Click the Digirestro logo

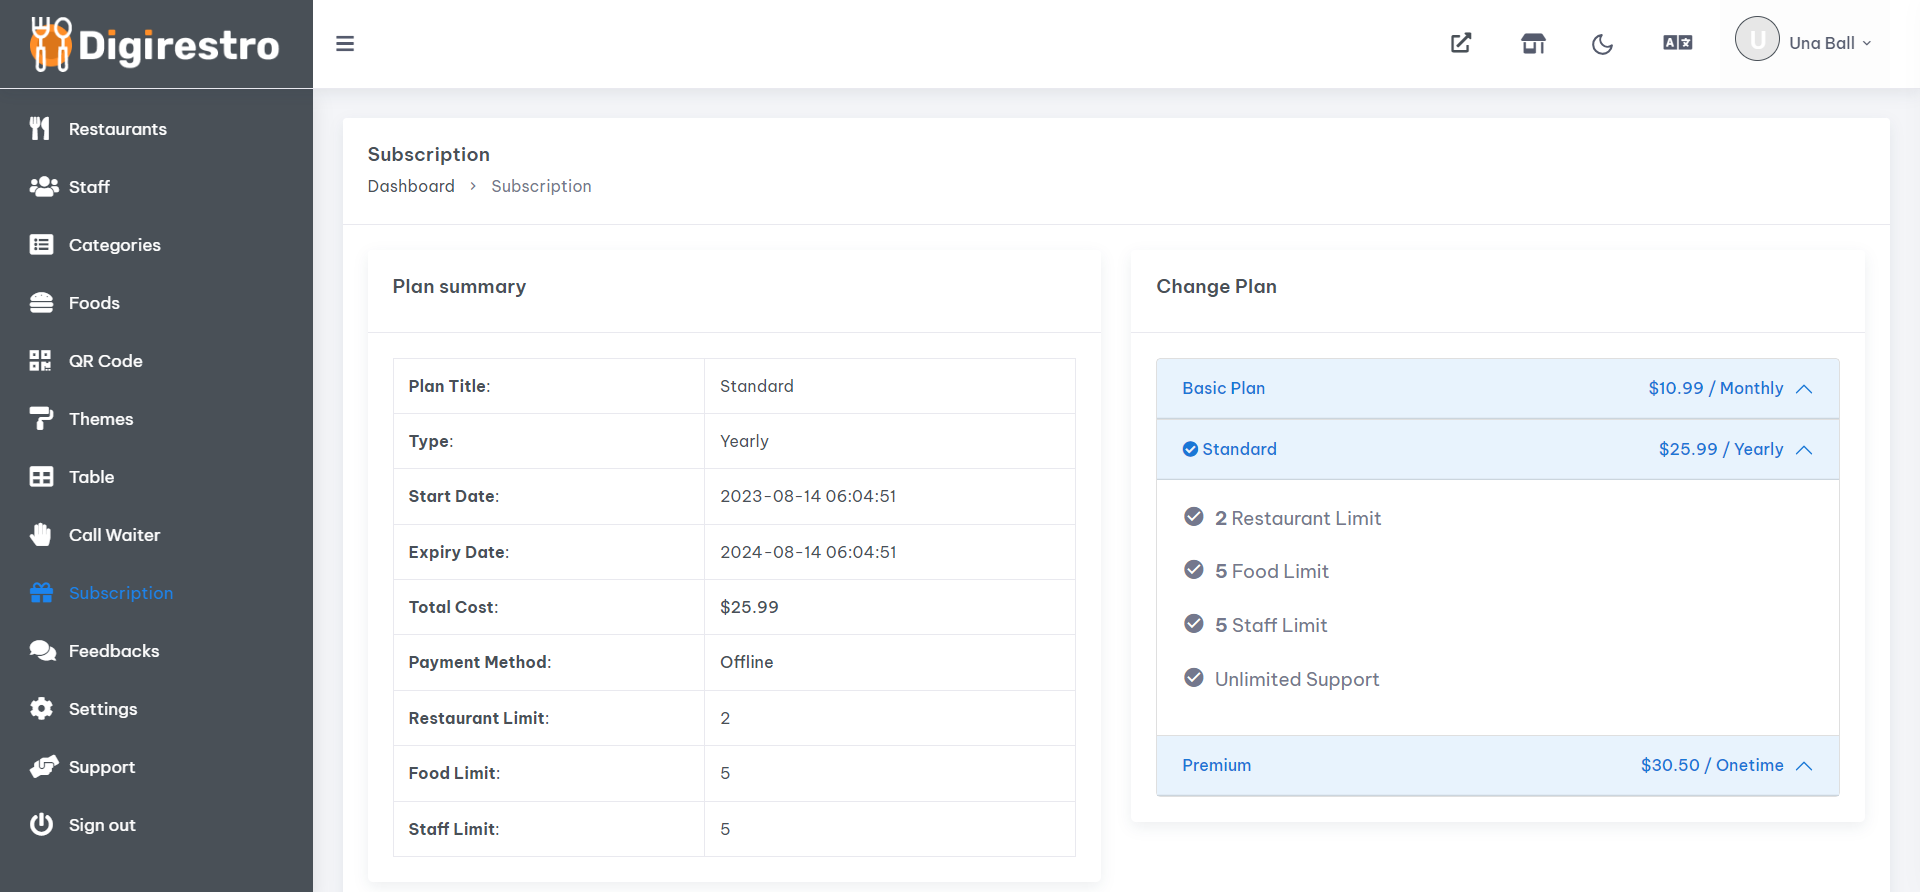tap(155, 44)
